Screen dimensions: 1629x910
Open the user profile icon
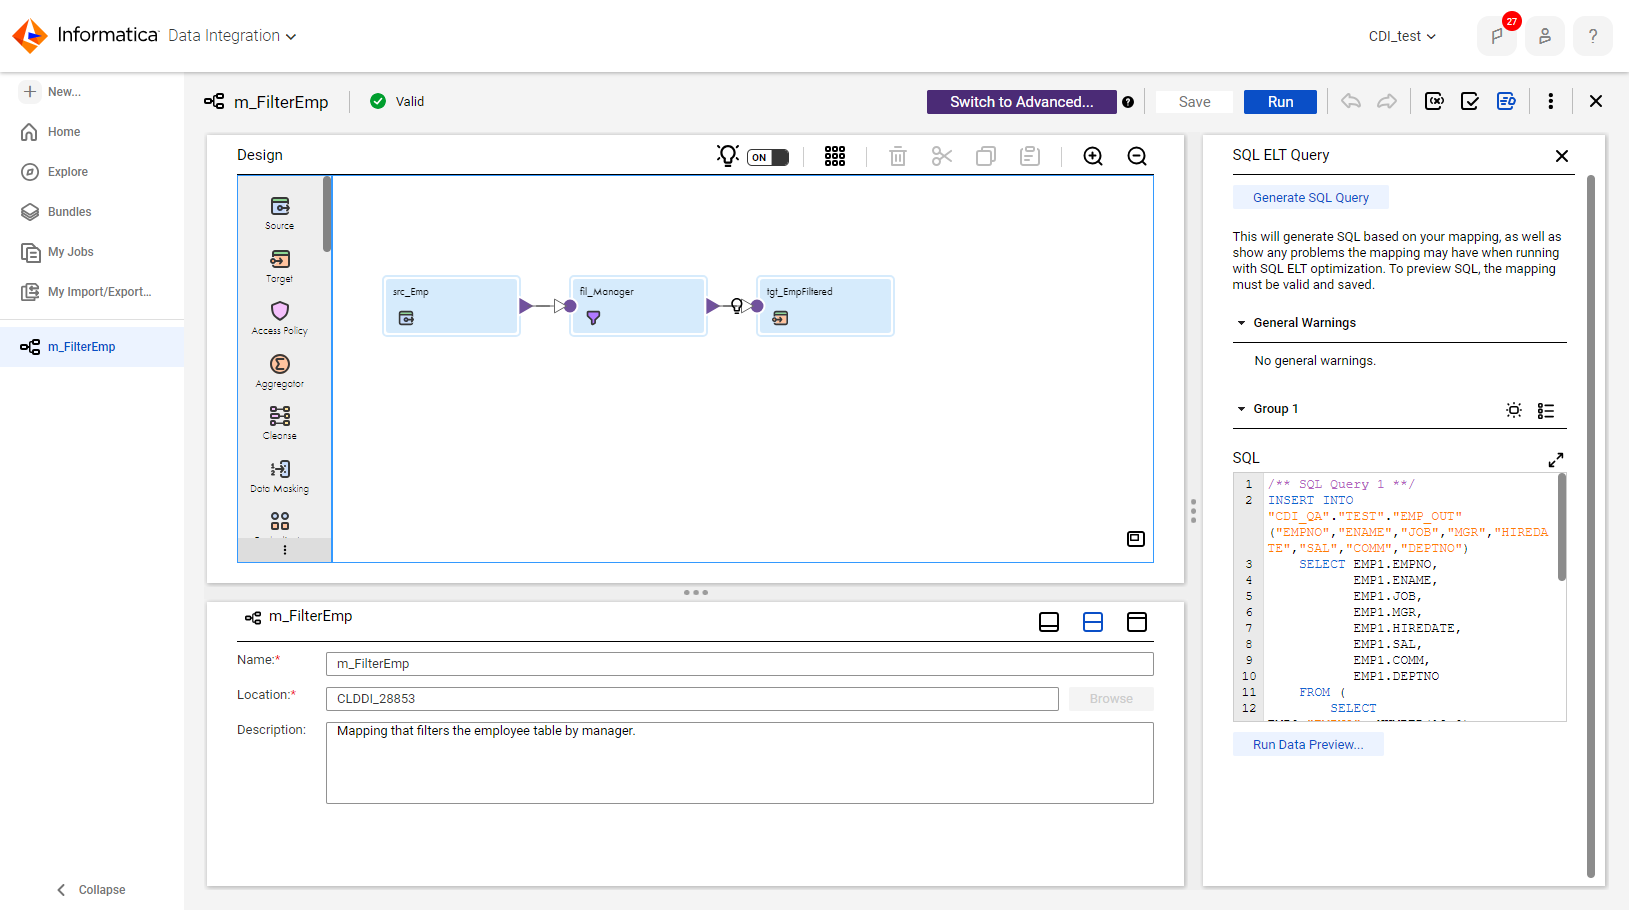tap(1545, 36)
